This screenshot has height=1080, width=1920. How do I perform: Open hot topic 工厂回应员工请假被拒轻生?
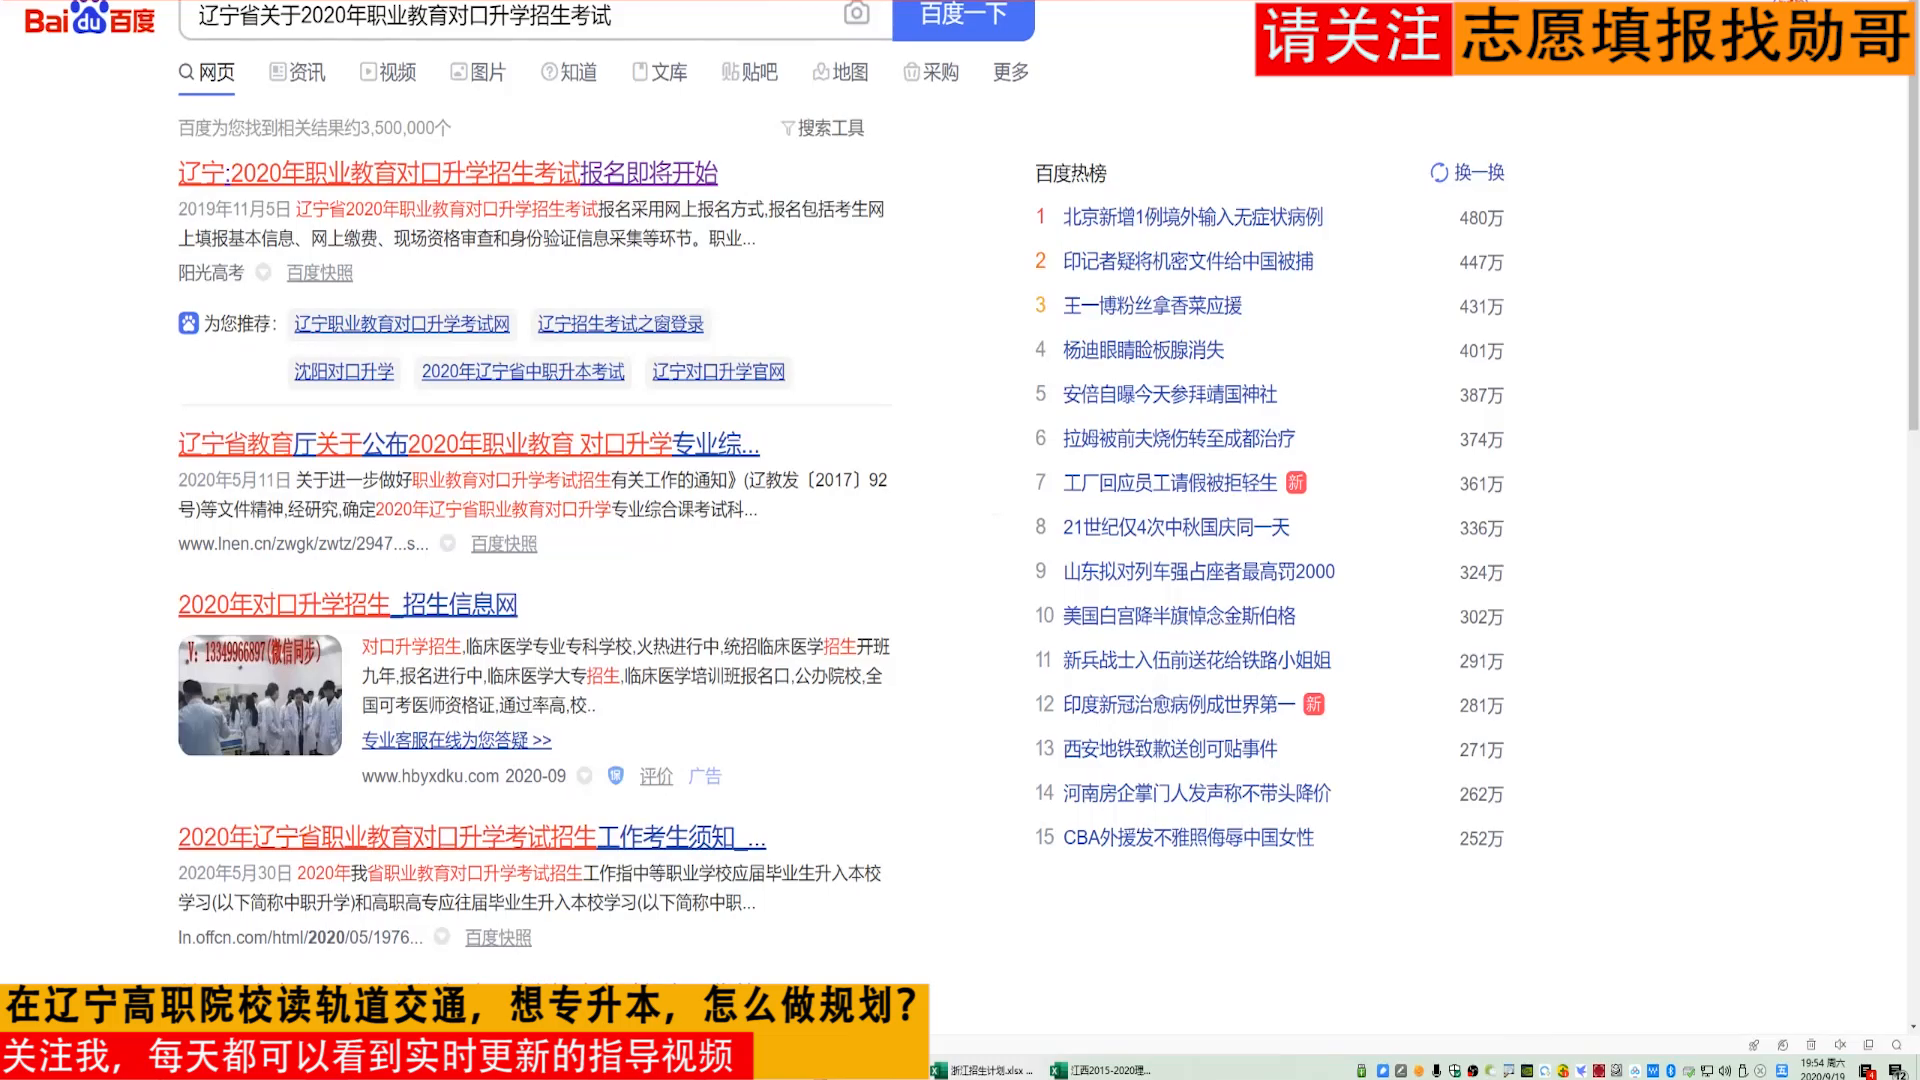(x=1170, y=483)
